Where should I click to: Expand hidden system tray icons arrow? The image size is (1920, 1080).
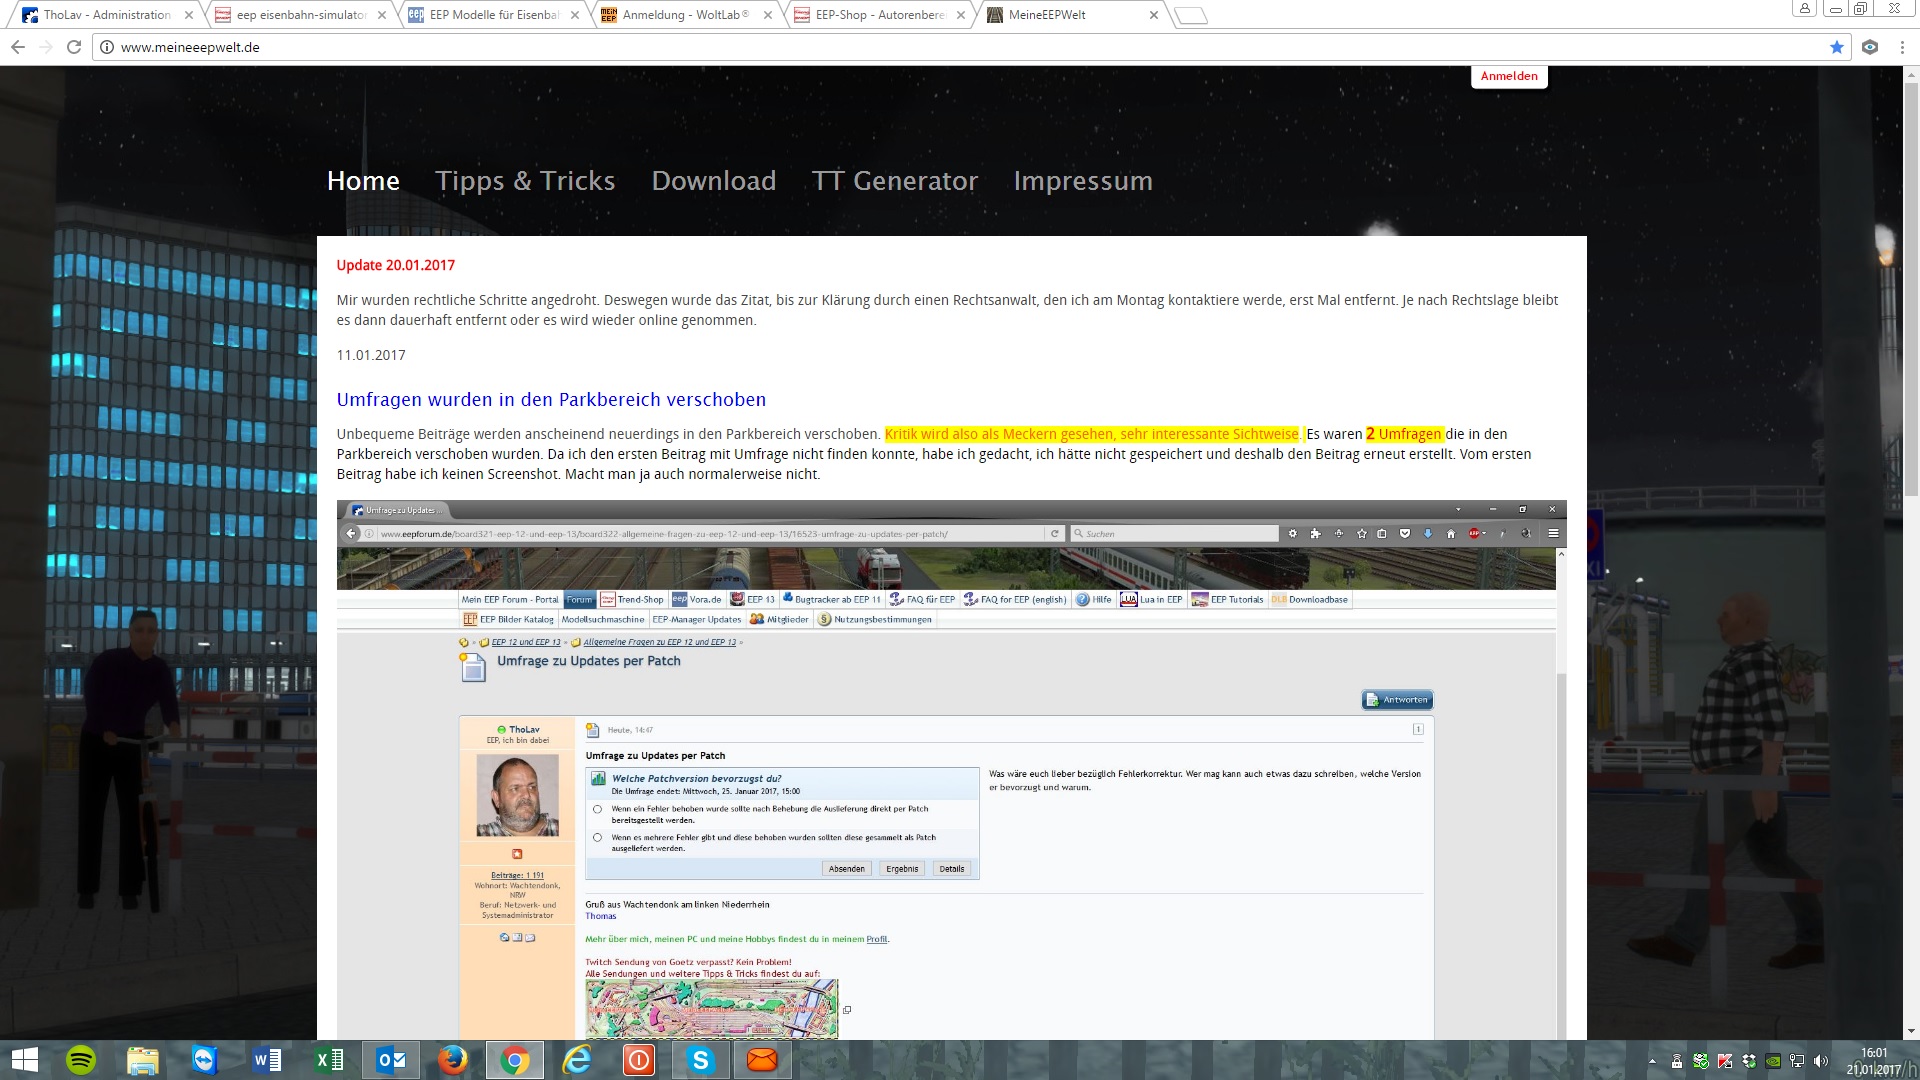(1652, 1062)
